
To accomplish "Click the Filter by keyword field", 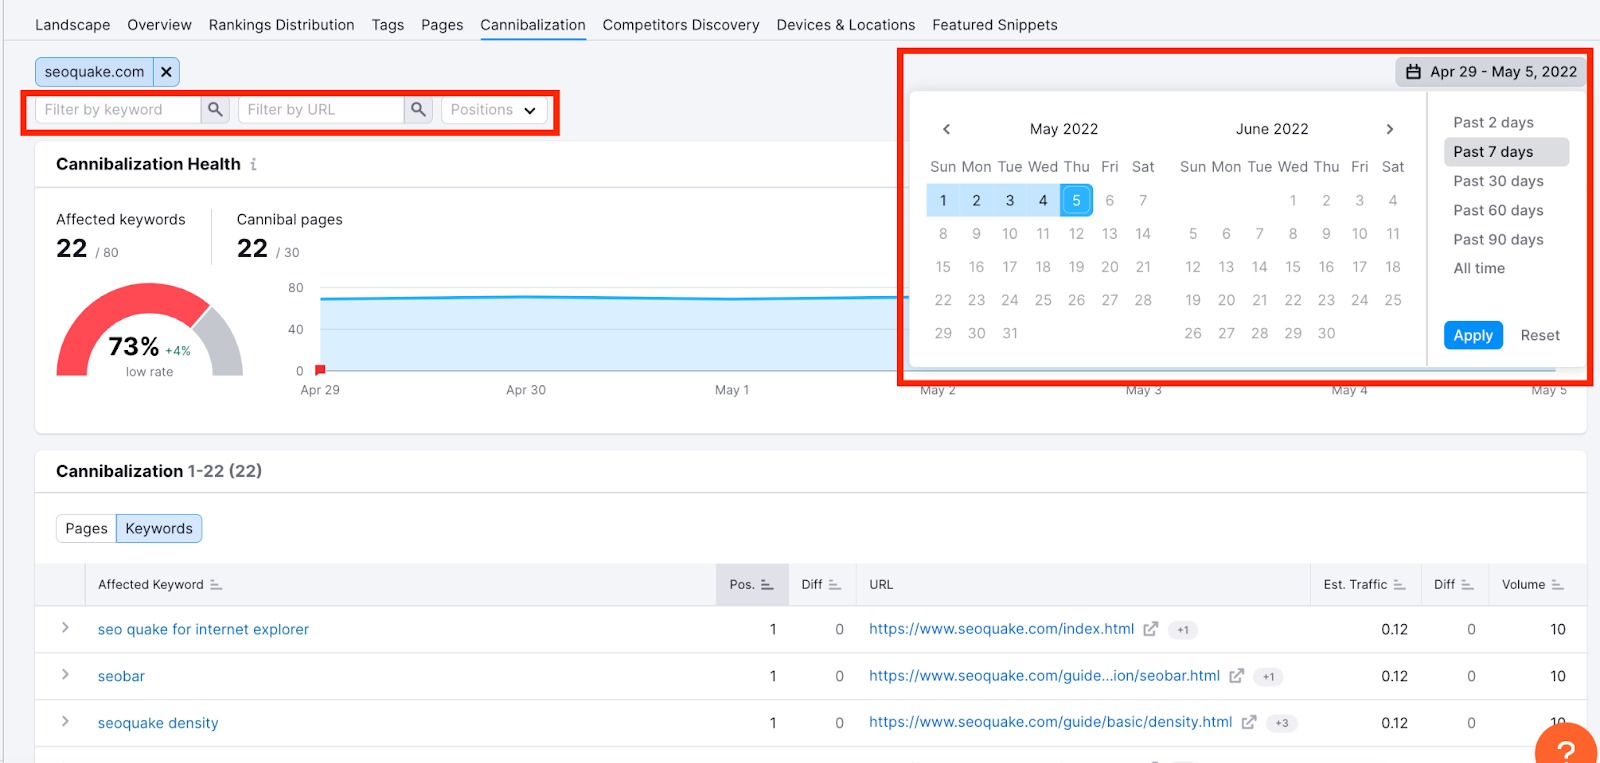I will click(x=118, y=110).
